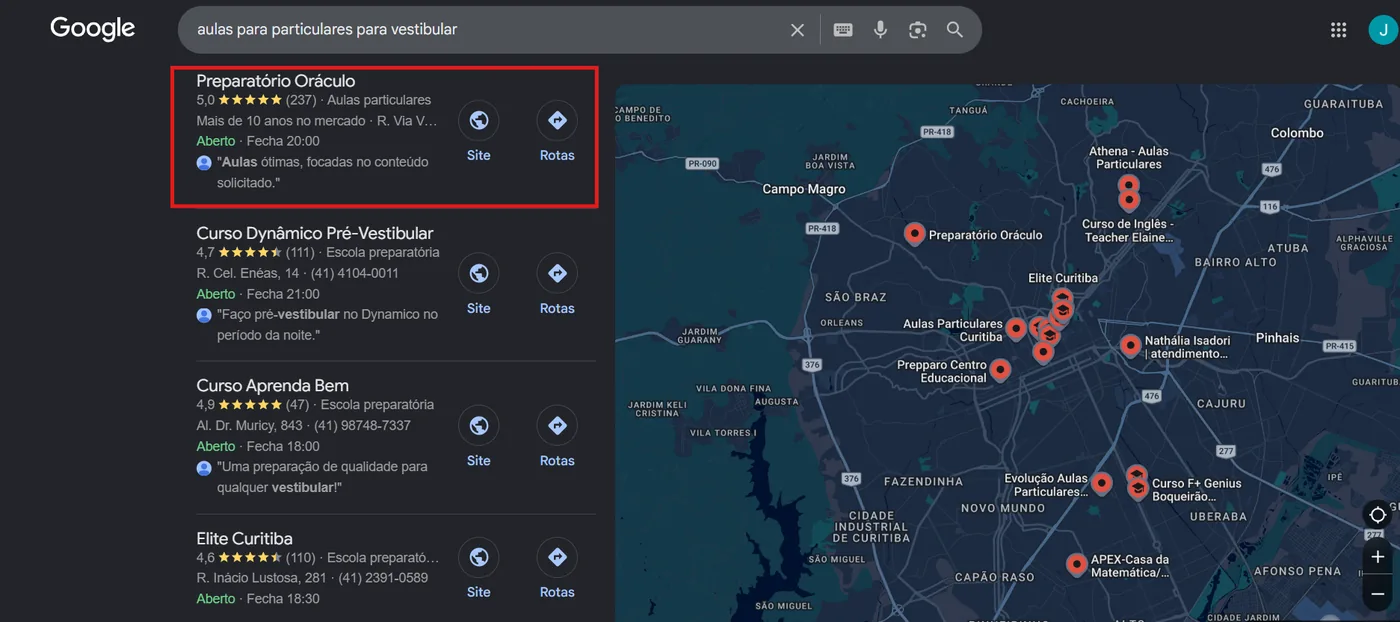
Task: Click "Mais de 10 anos no mercado" text
Action: coord(281,121)
